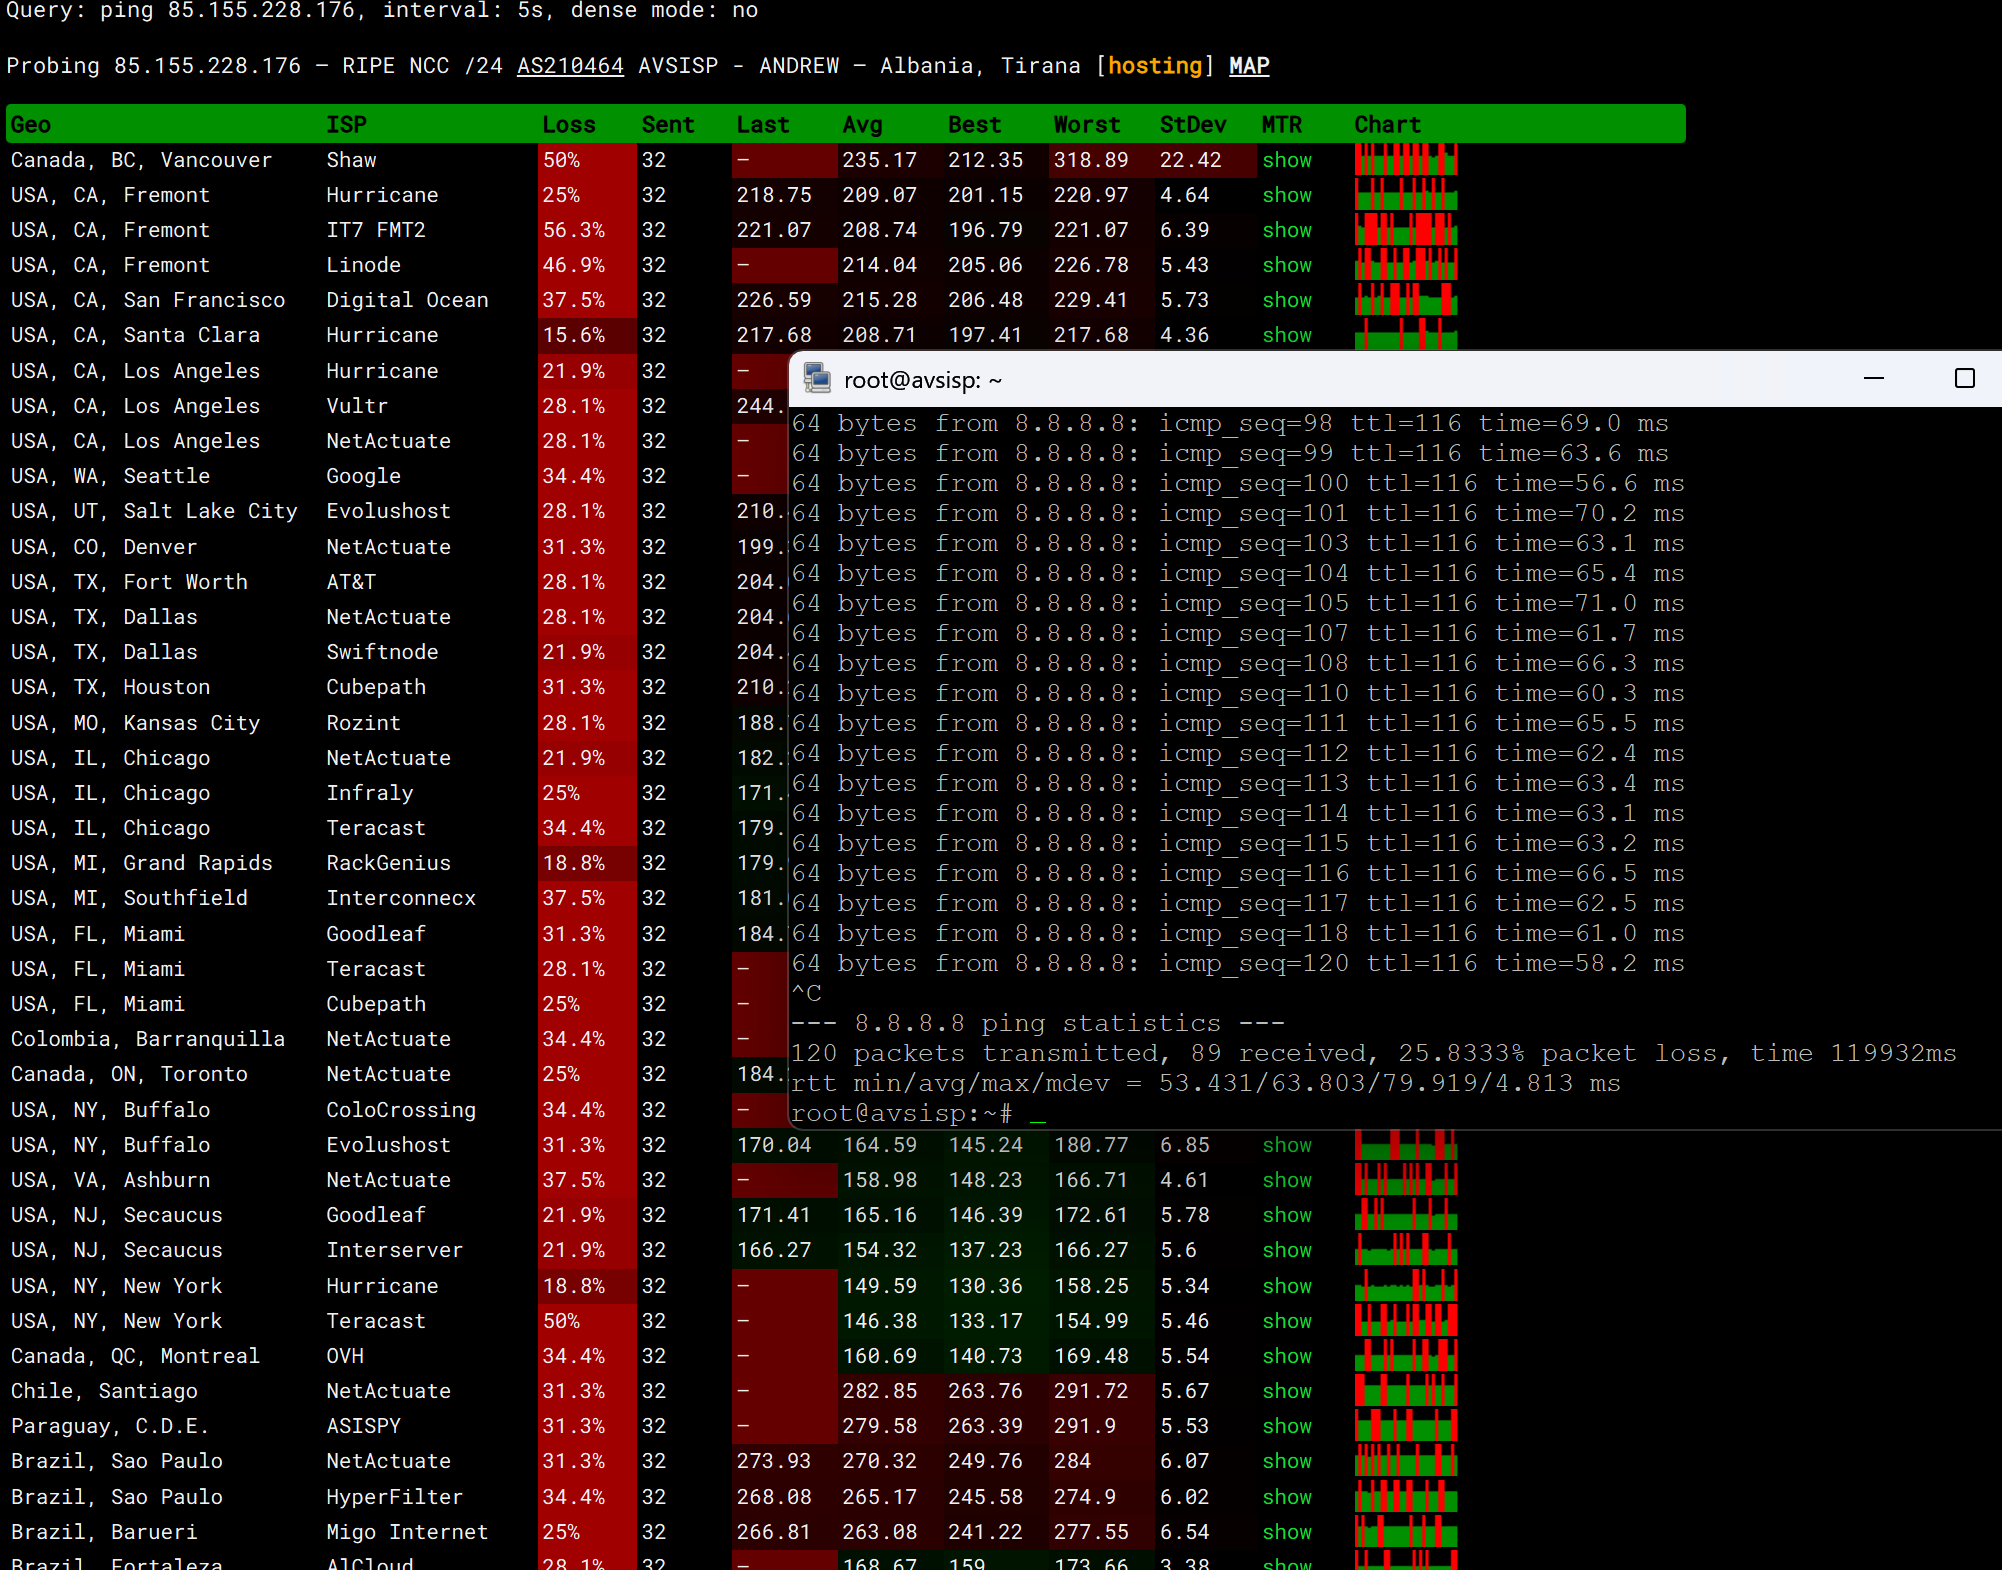The image size is (2002, 1570).
Task: Click the "AT&T" ISP cell
Action: [x=351, y=582]
